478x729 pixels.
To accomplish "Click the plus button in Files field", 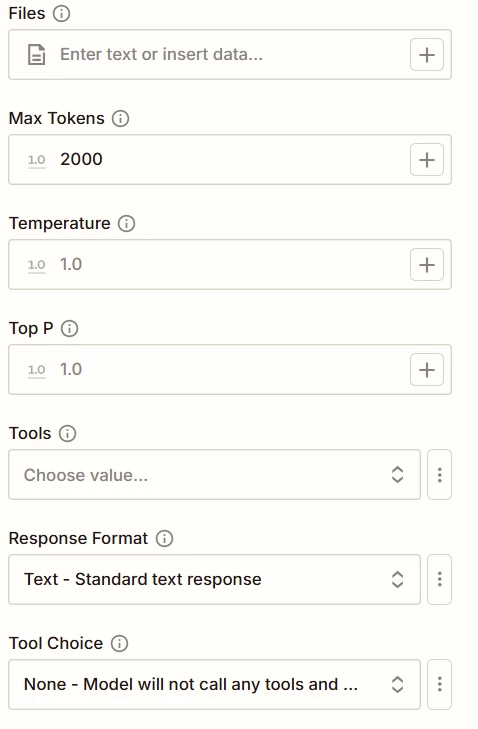I will [427, 55].
